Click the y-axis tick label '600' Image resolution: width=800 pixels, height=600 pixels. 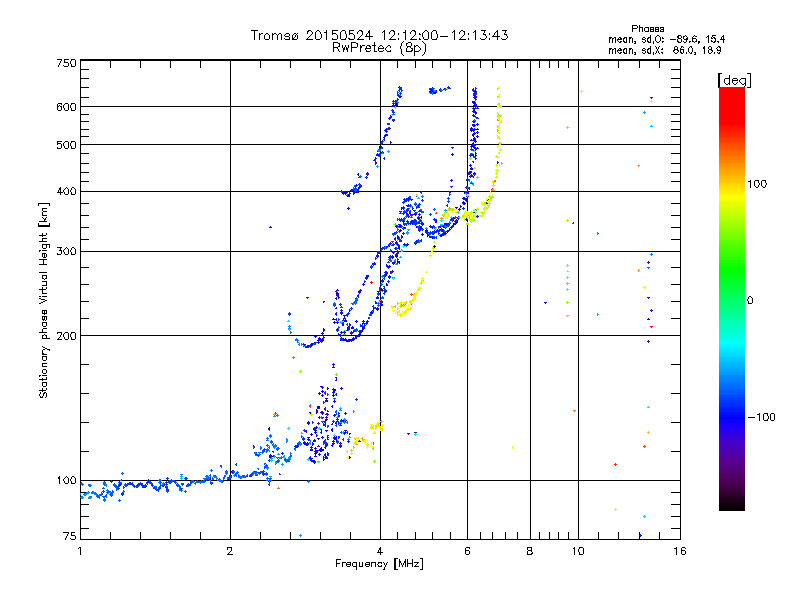click(x=67, y=107)
